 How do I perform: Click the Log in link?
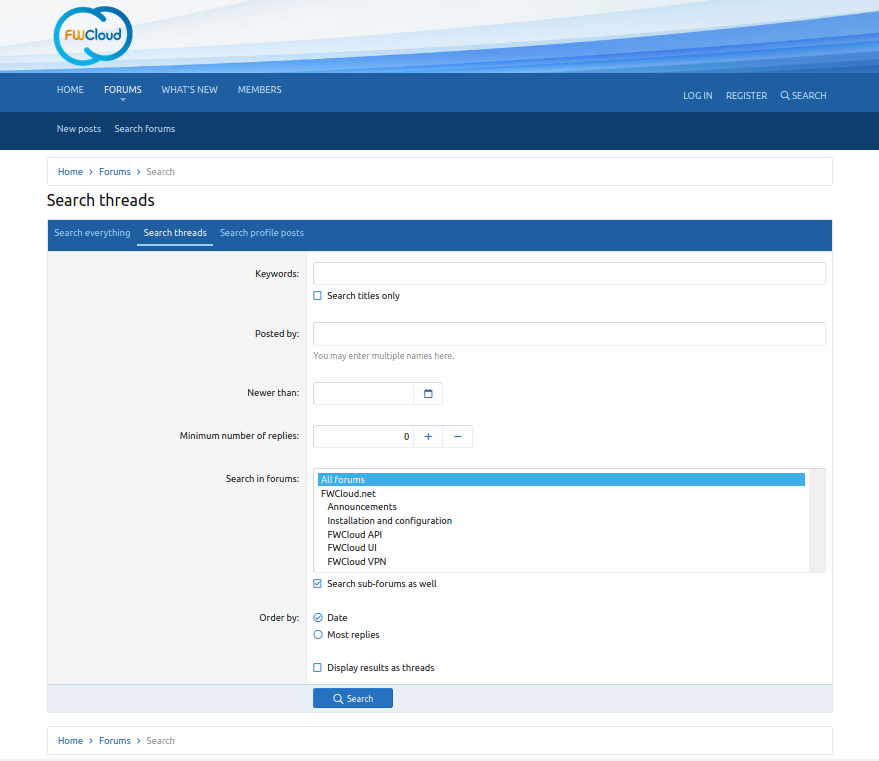(x=697, y=95)
